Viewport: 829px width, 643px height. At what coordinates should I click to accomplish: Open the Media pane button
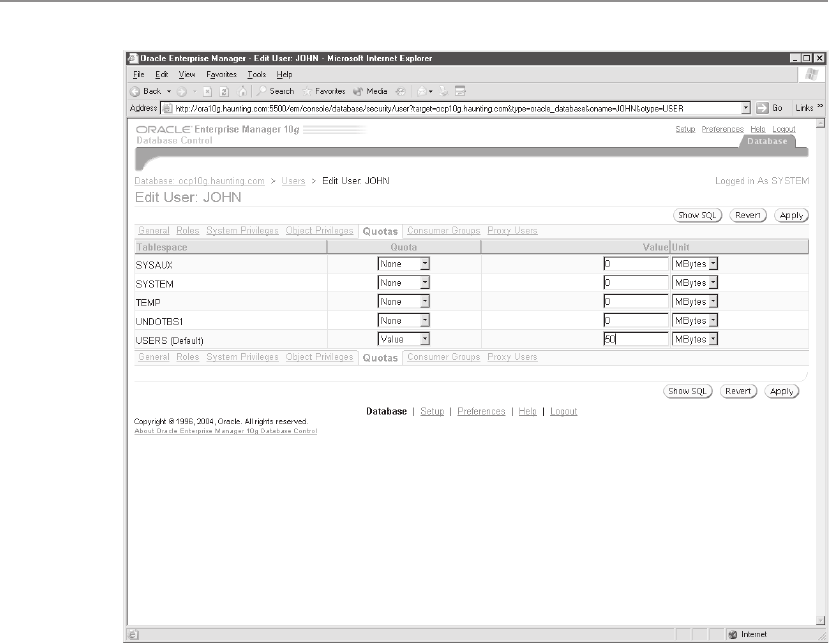coord(370,91)
